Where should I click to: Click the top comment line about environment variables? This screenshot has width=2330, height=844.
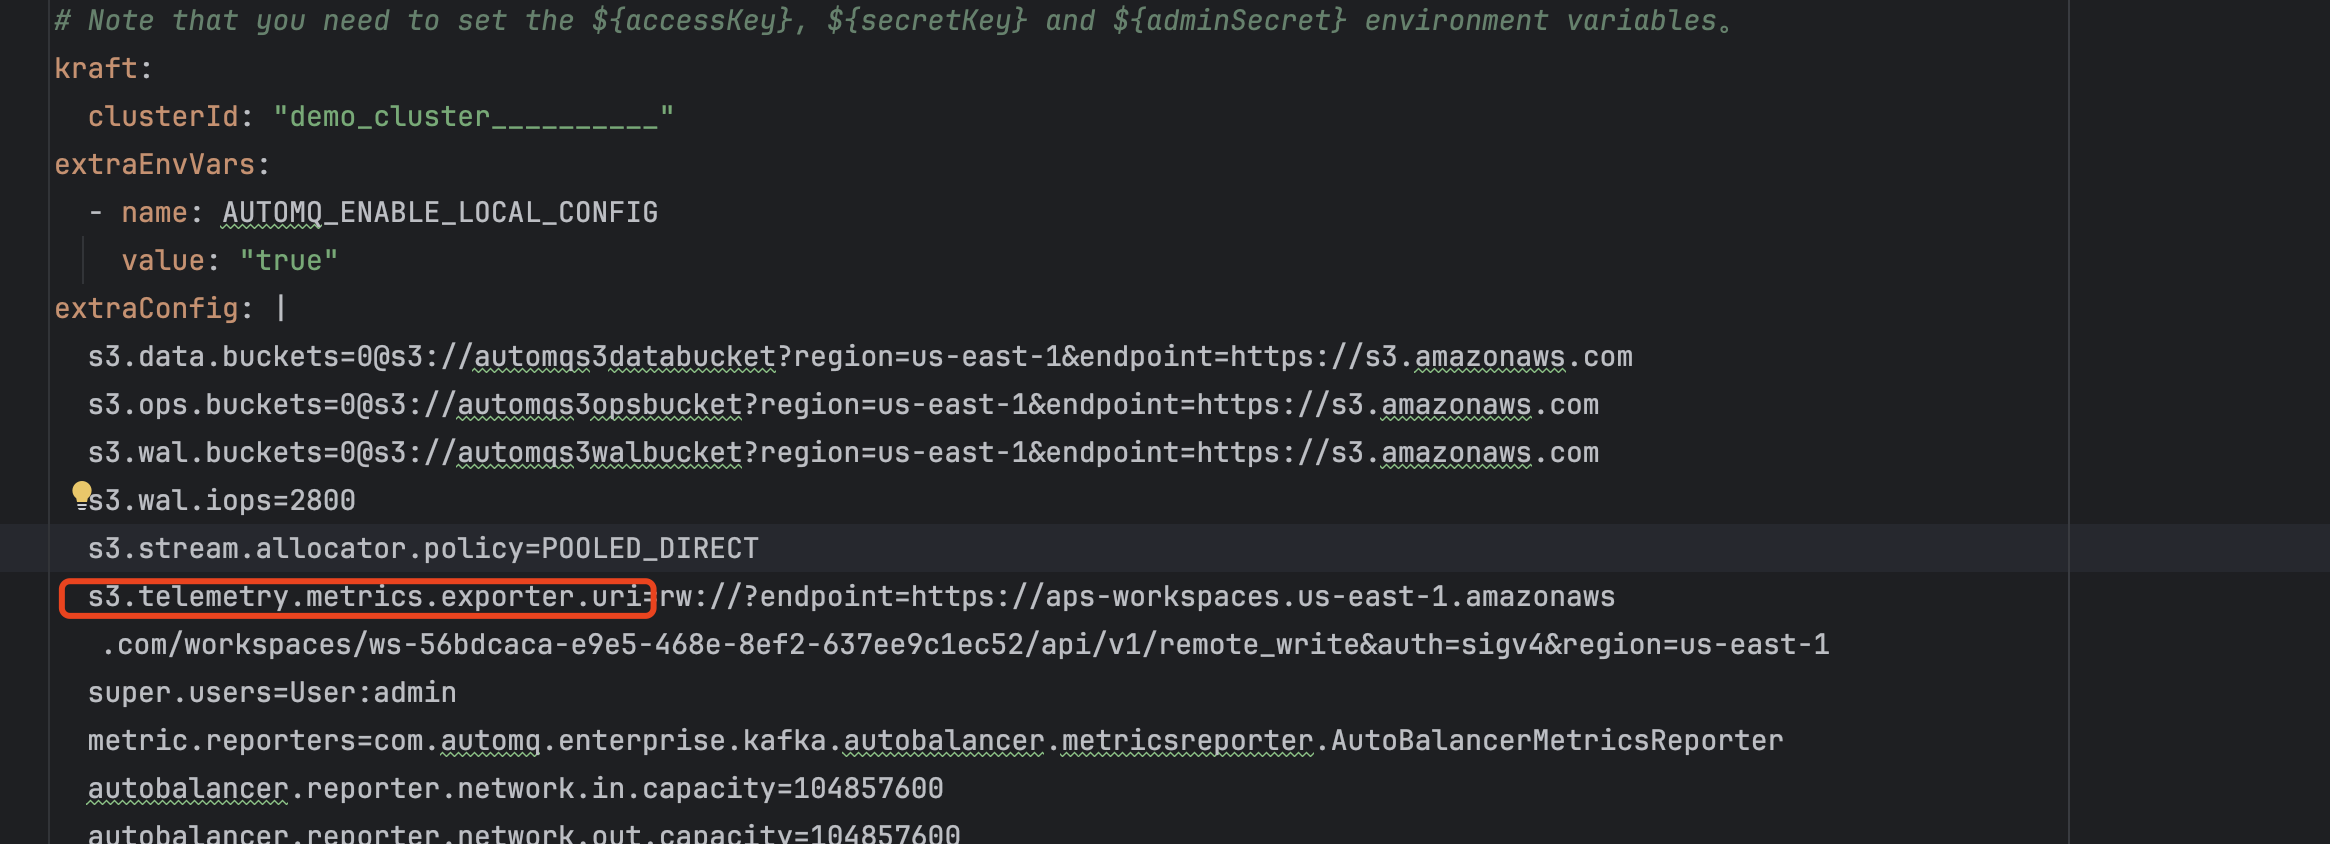click(x=892, y=20)
